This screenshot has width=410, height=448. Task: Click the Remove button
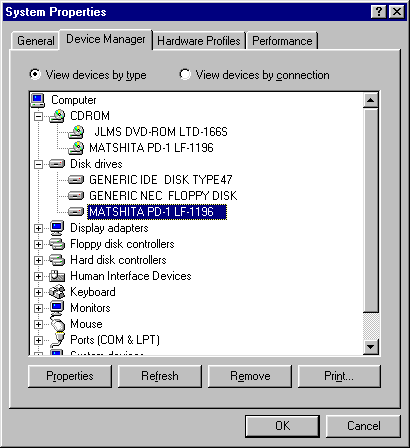point(250,376)
